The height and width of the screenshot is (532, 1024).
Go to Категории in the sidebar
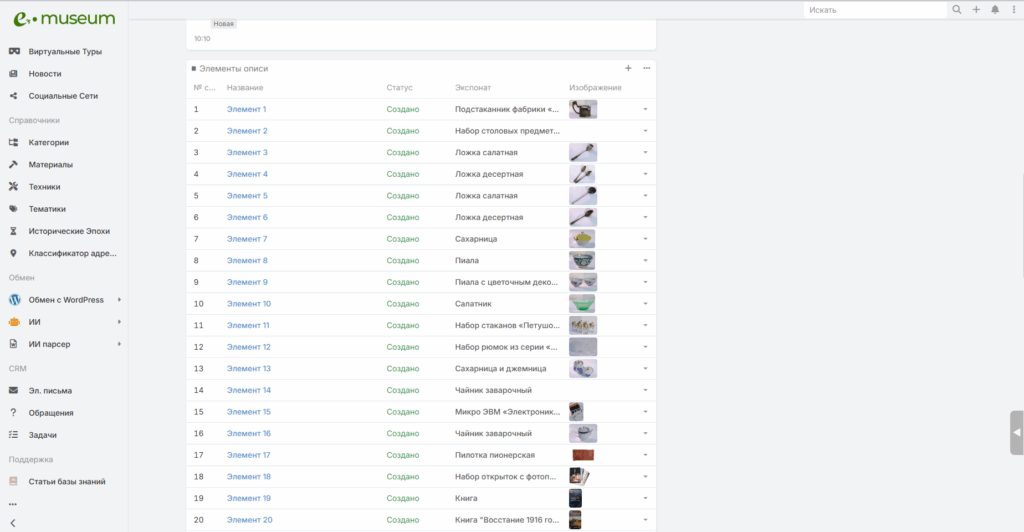tap(48, 142)
